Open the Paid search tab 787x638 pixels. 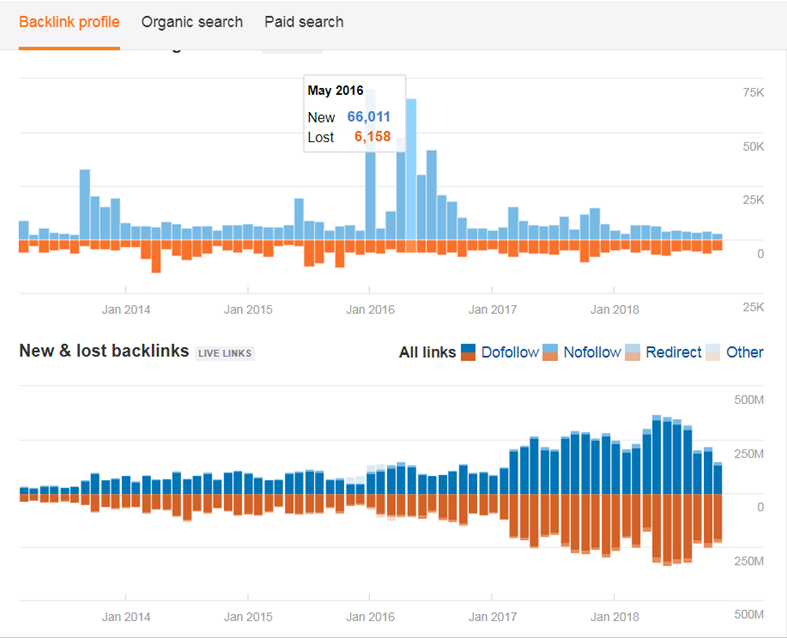coord(304,22)
